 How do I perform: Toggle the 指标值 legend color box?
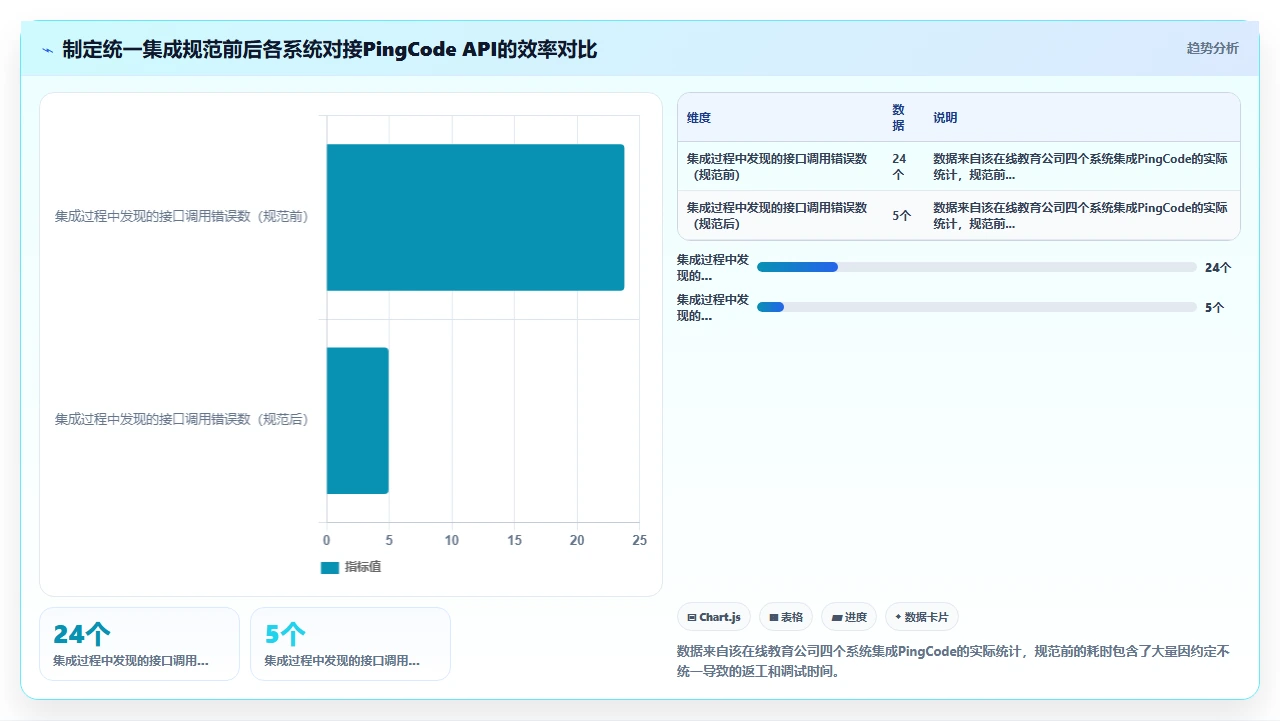(329, 567)
